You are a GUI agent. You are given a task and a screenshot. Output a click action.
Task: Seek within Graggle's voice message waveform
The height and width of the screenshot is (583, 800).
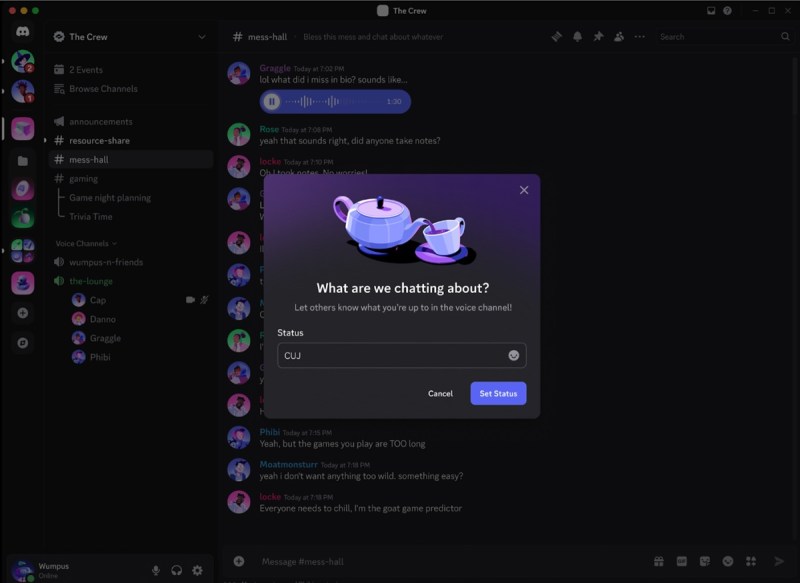coord(333,102)
